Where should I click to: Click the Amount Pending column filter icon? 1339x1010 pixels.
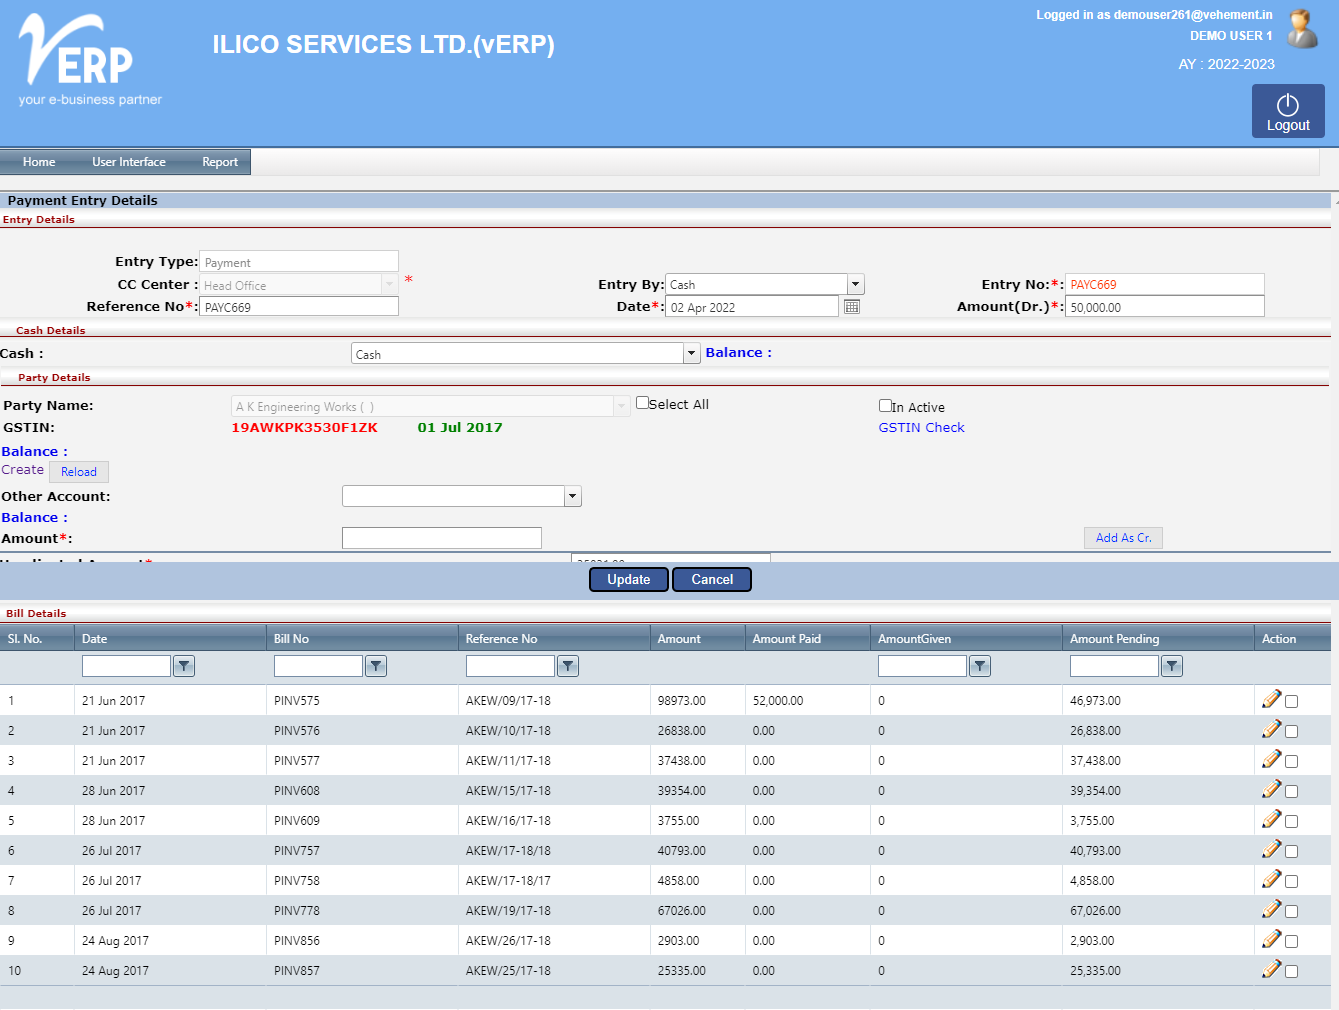pyautogui.click(x=1172, y=666)
